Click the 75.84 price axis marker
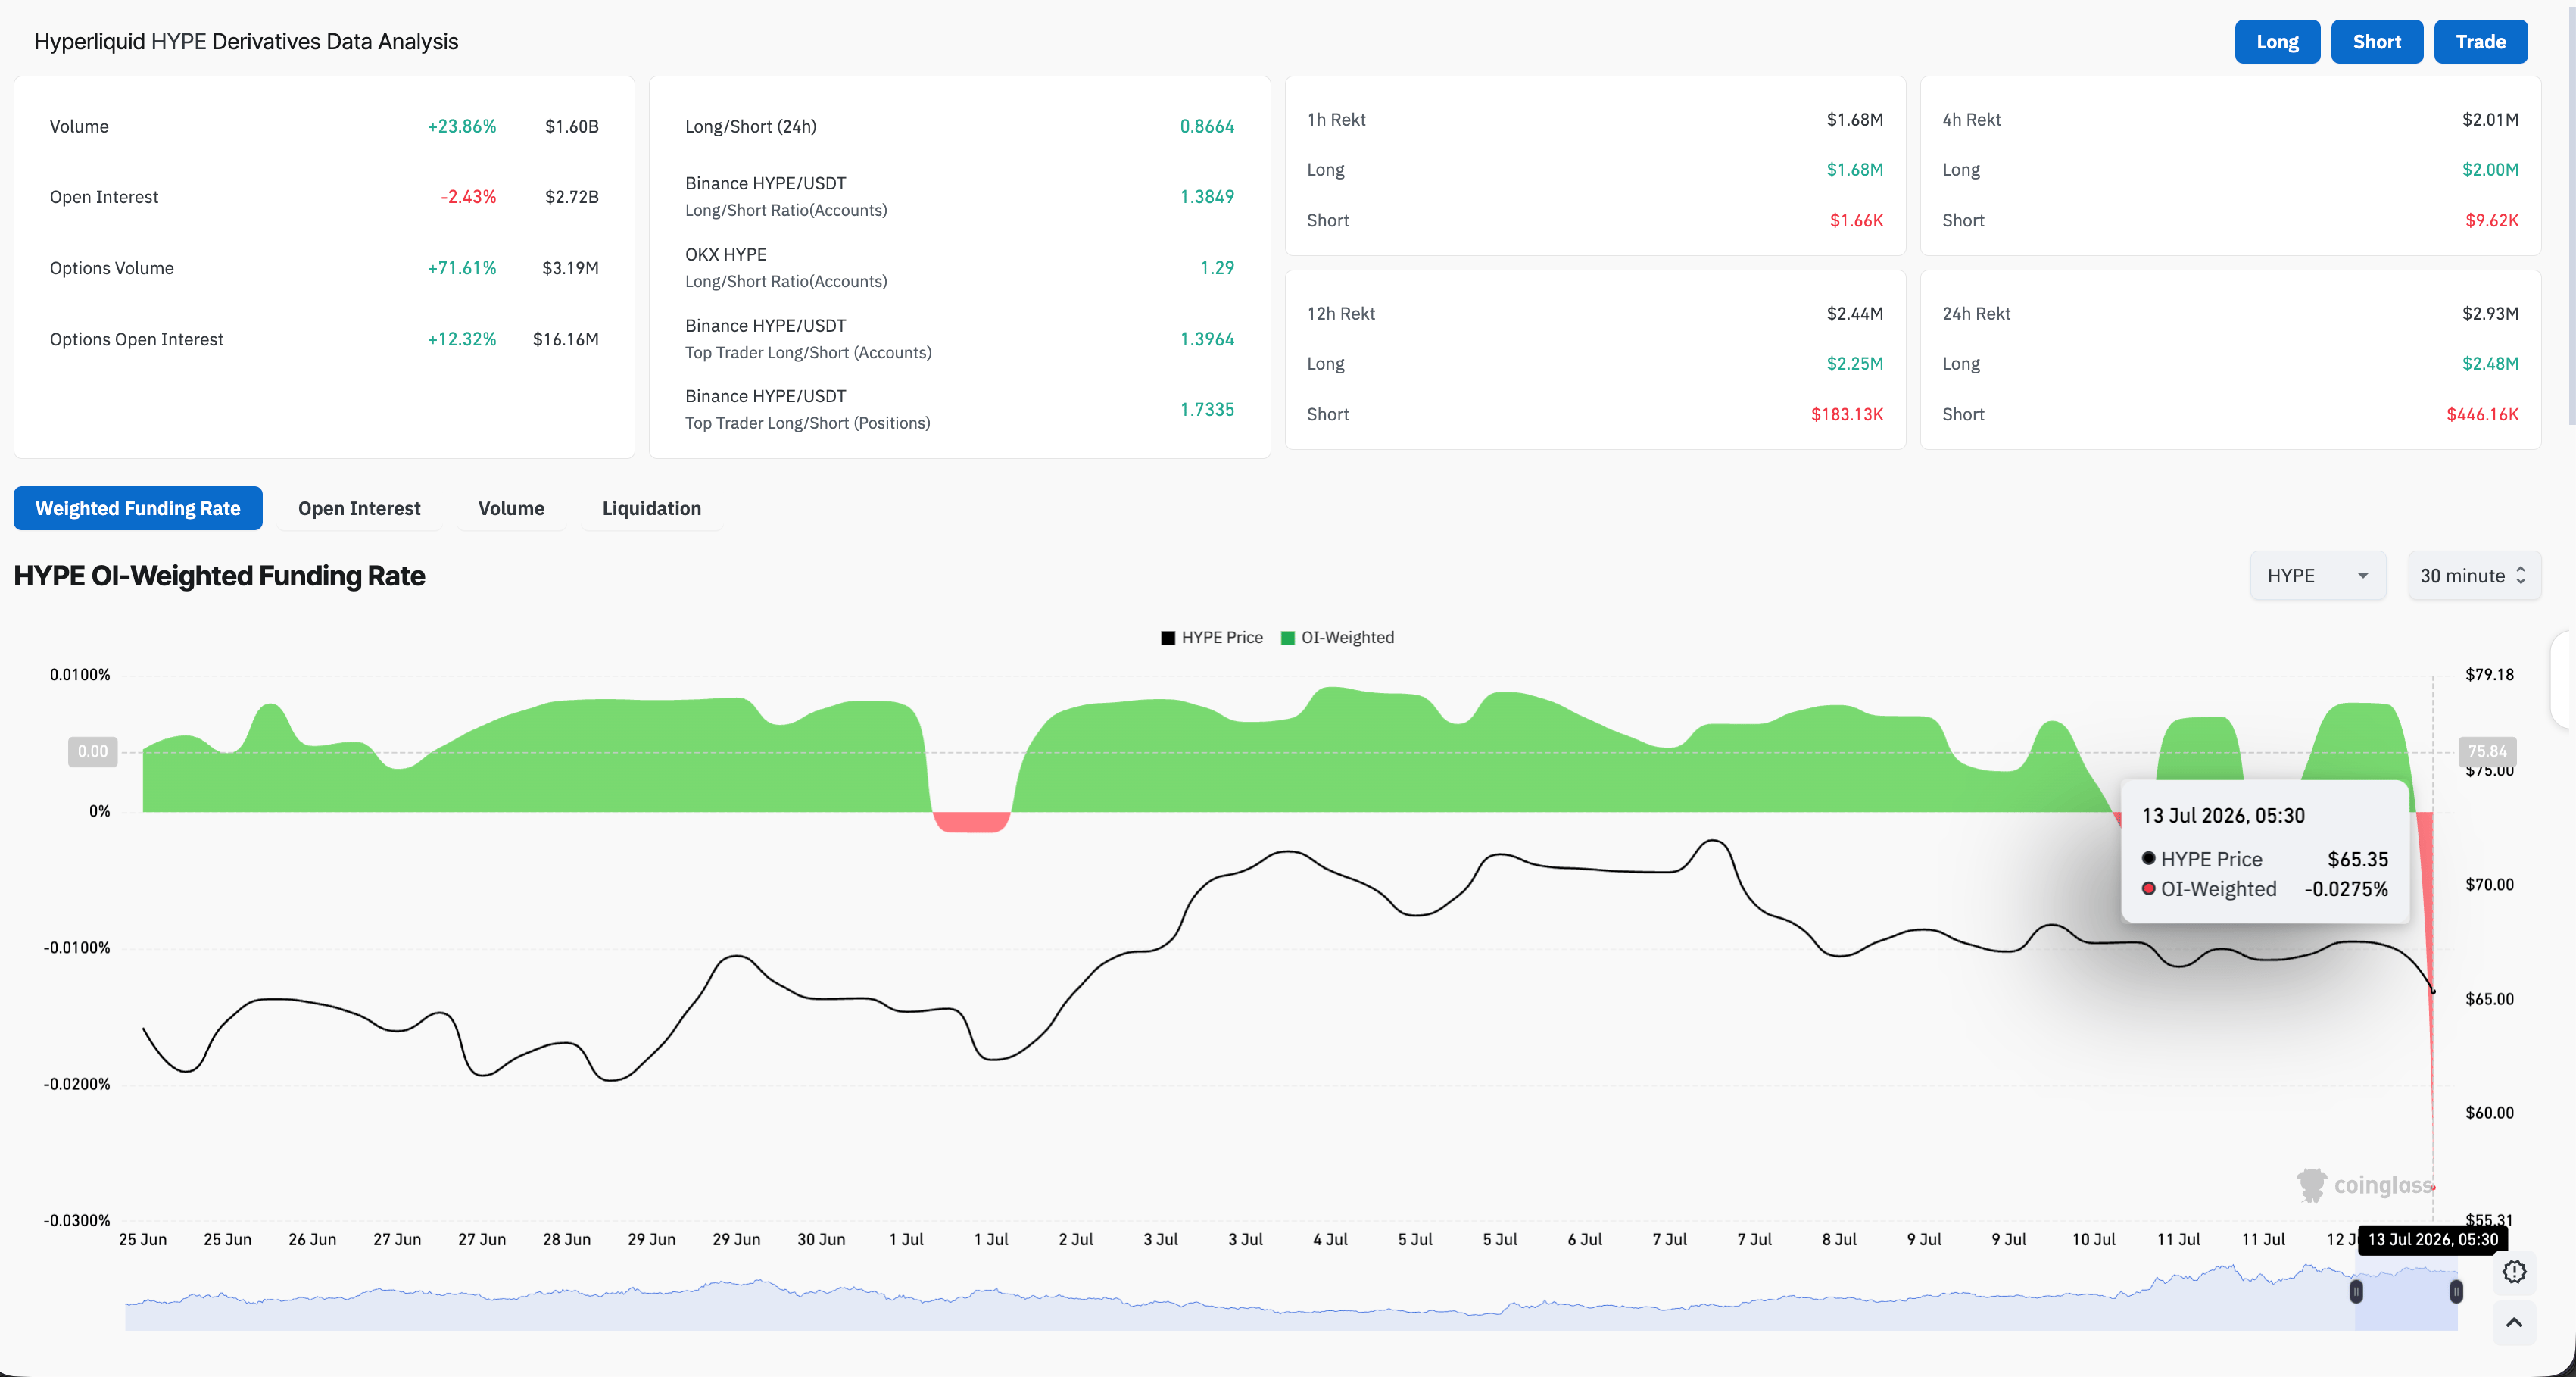The width and height of the screenshot is (2576, 1377). [2487, 751]
